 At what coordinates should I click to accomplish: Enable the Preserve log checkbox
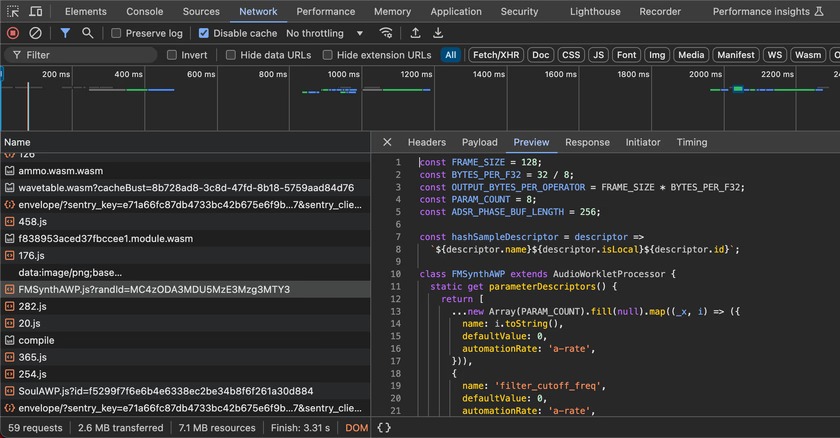tap(117, 33)
